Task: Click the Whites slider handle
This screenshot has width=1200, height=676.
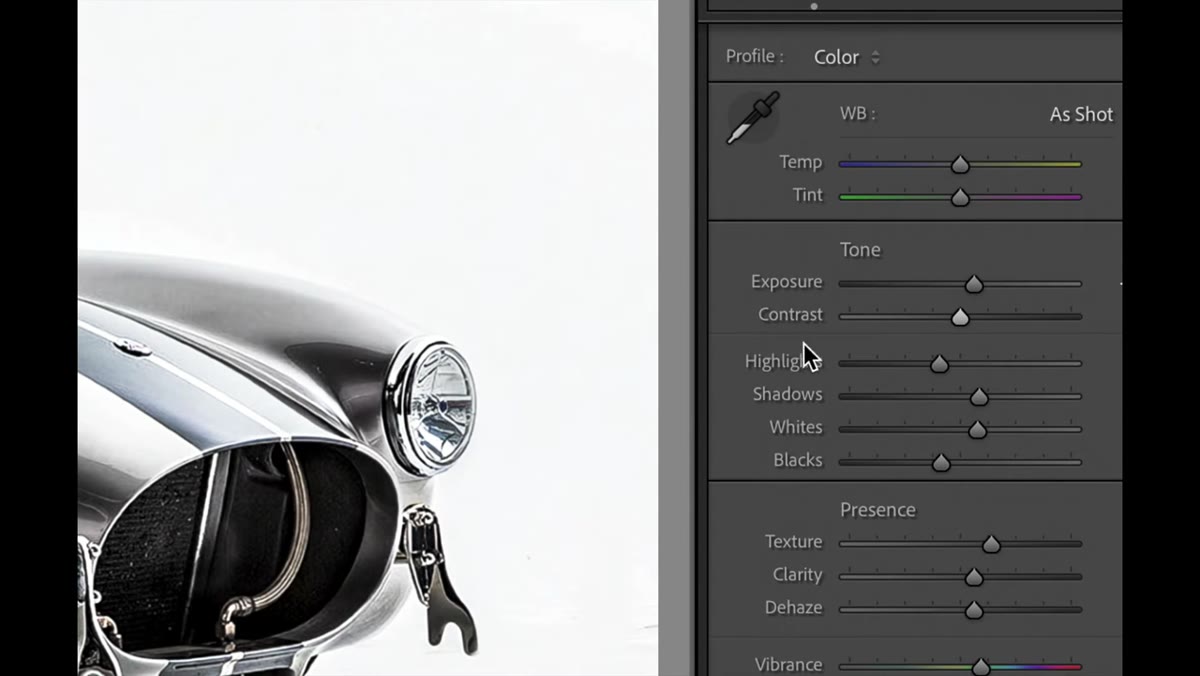Action: tap(977, 430)
